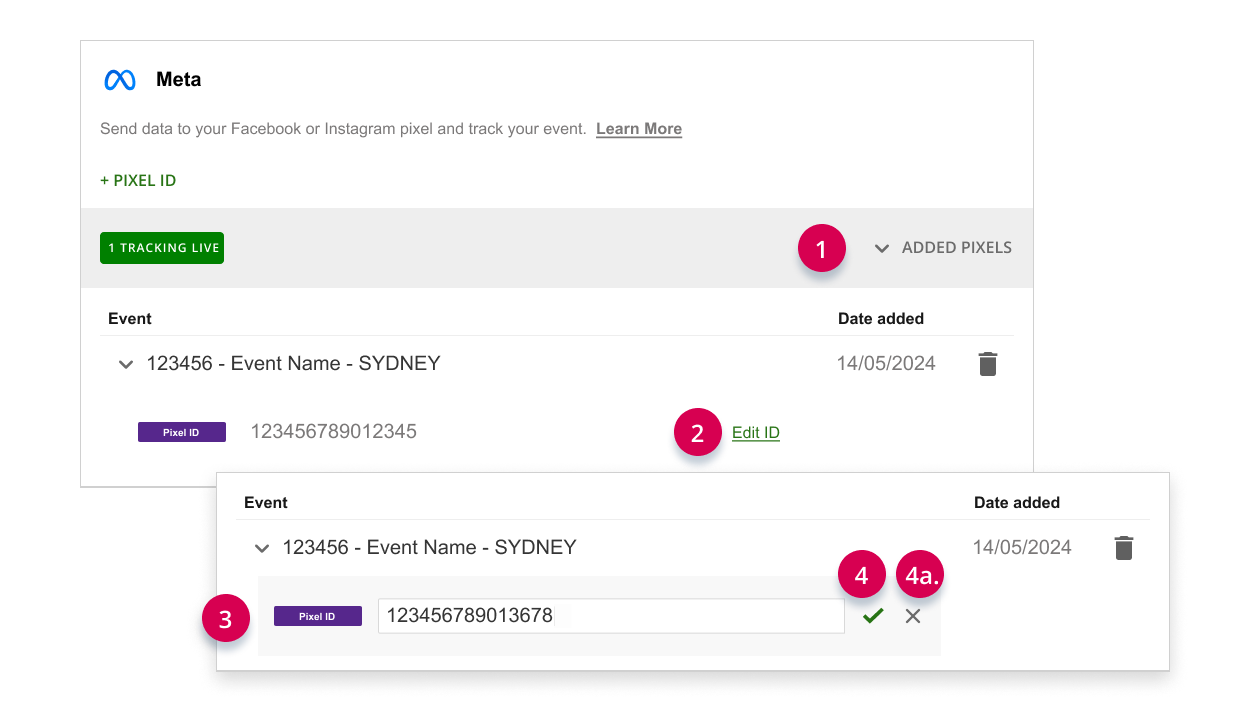
Task: Collapse the Added Pixels section
Action: click(x=943, y=248)
